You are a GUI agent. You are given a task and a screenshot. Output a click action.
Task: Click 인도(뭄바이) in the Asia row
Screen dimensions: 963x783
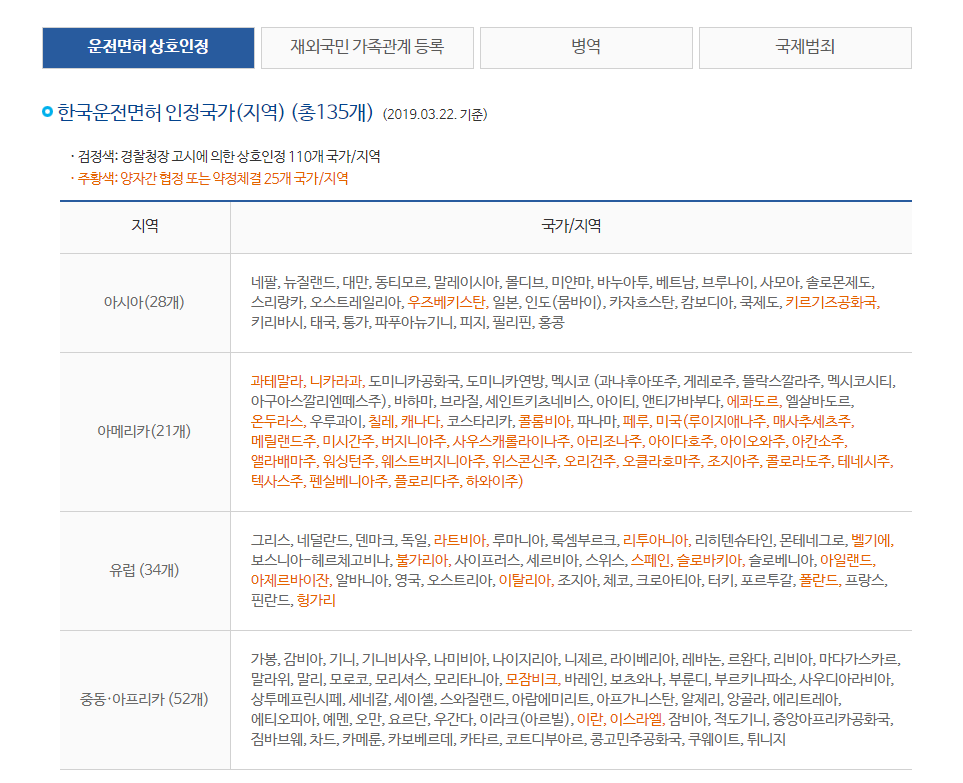(564, 302)
